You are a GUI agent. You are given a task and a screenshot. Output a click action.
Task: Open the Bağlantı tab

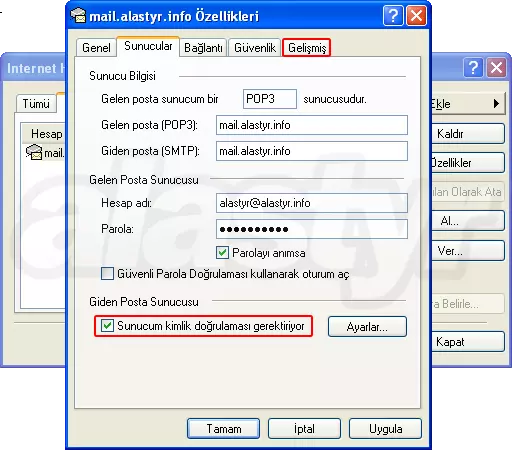[203, 48]
